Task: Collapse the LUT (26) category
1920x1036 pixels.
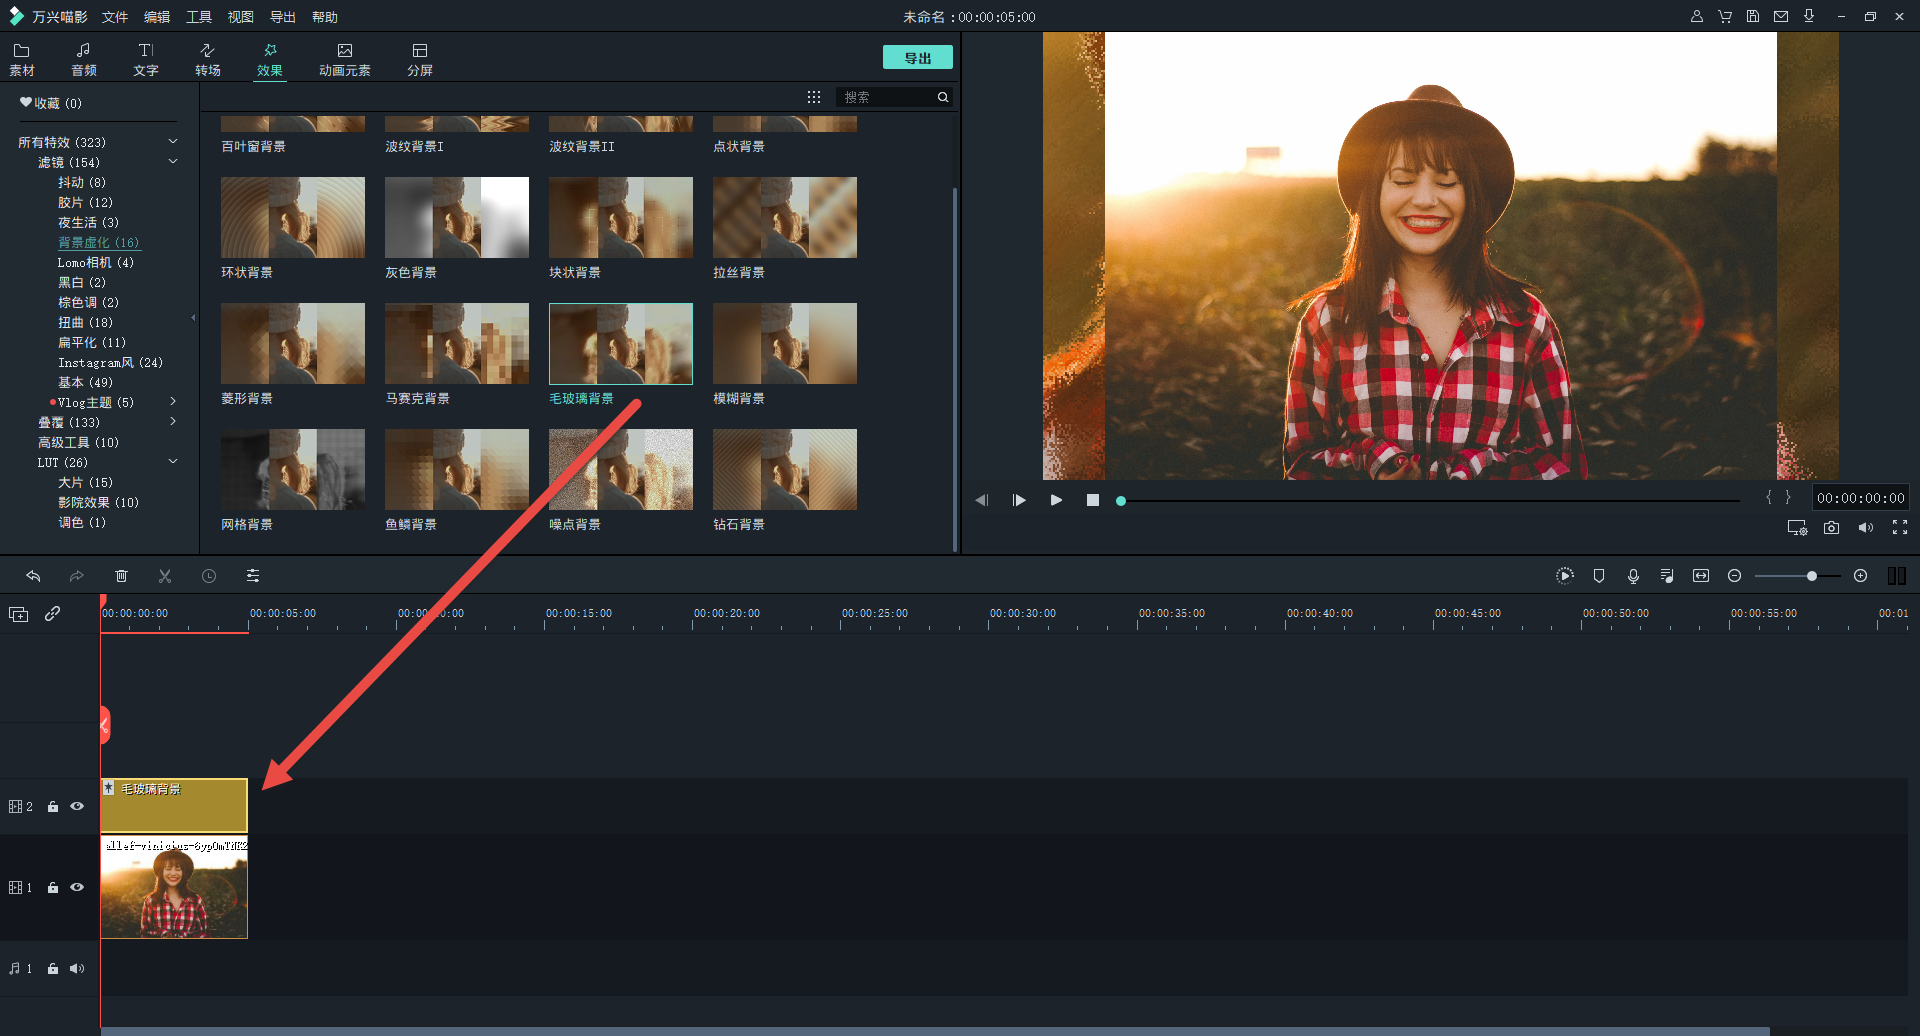Action: 173,462
